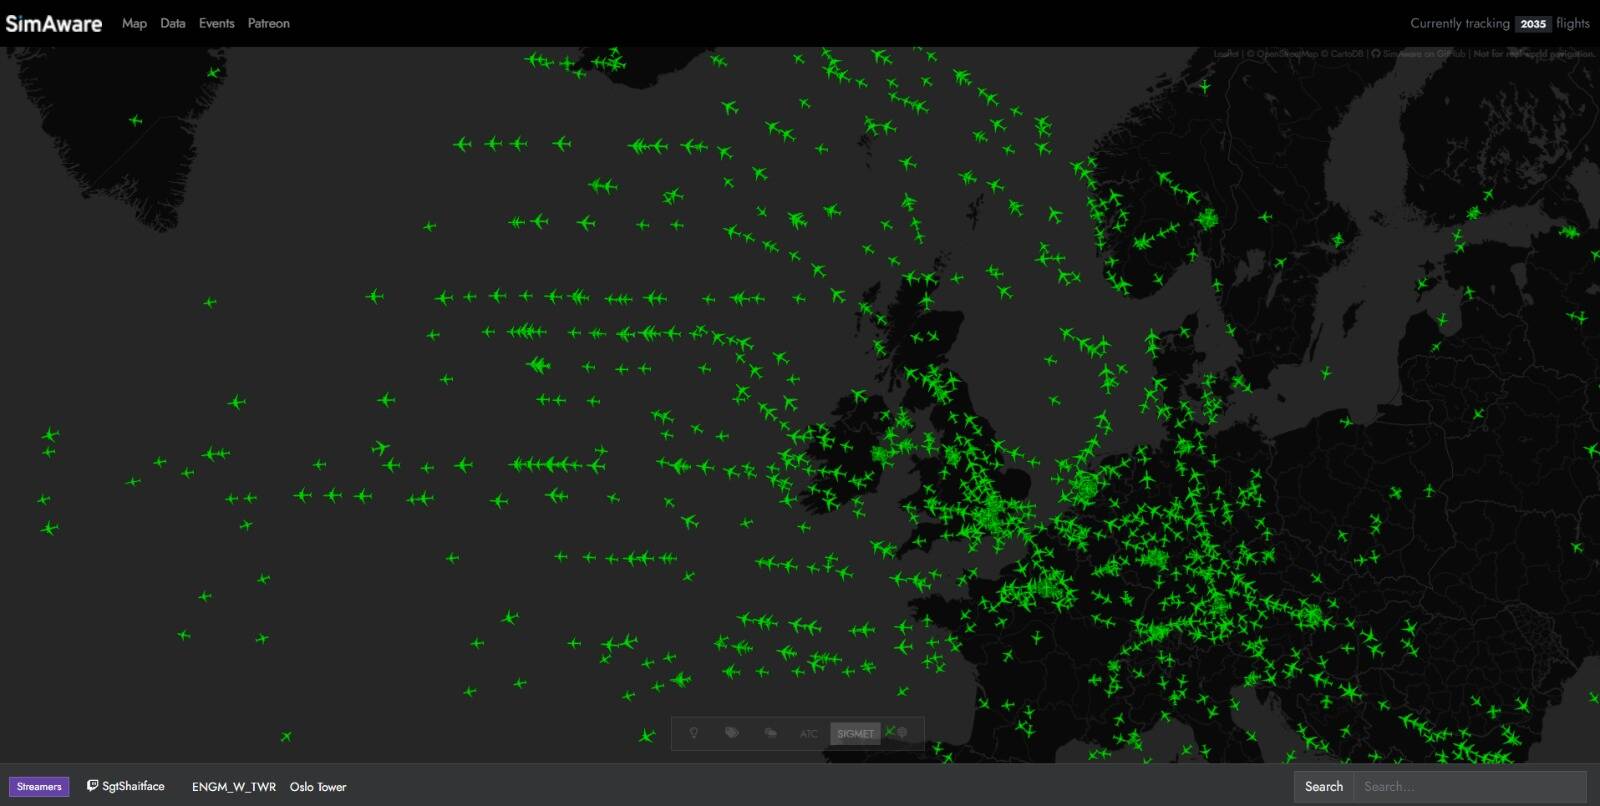The height and width of the screenshot is (806, 1600).
Task: Toggle the ATC layer button
Action: pos(809,733)
